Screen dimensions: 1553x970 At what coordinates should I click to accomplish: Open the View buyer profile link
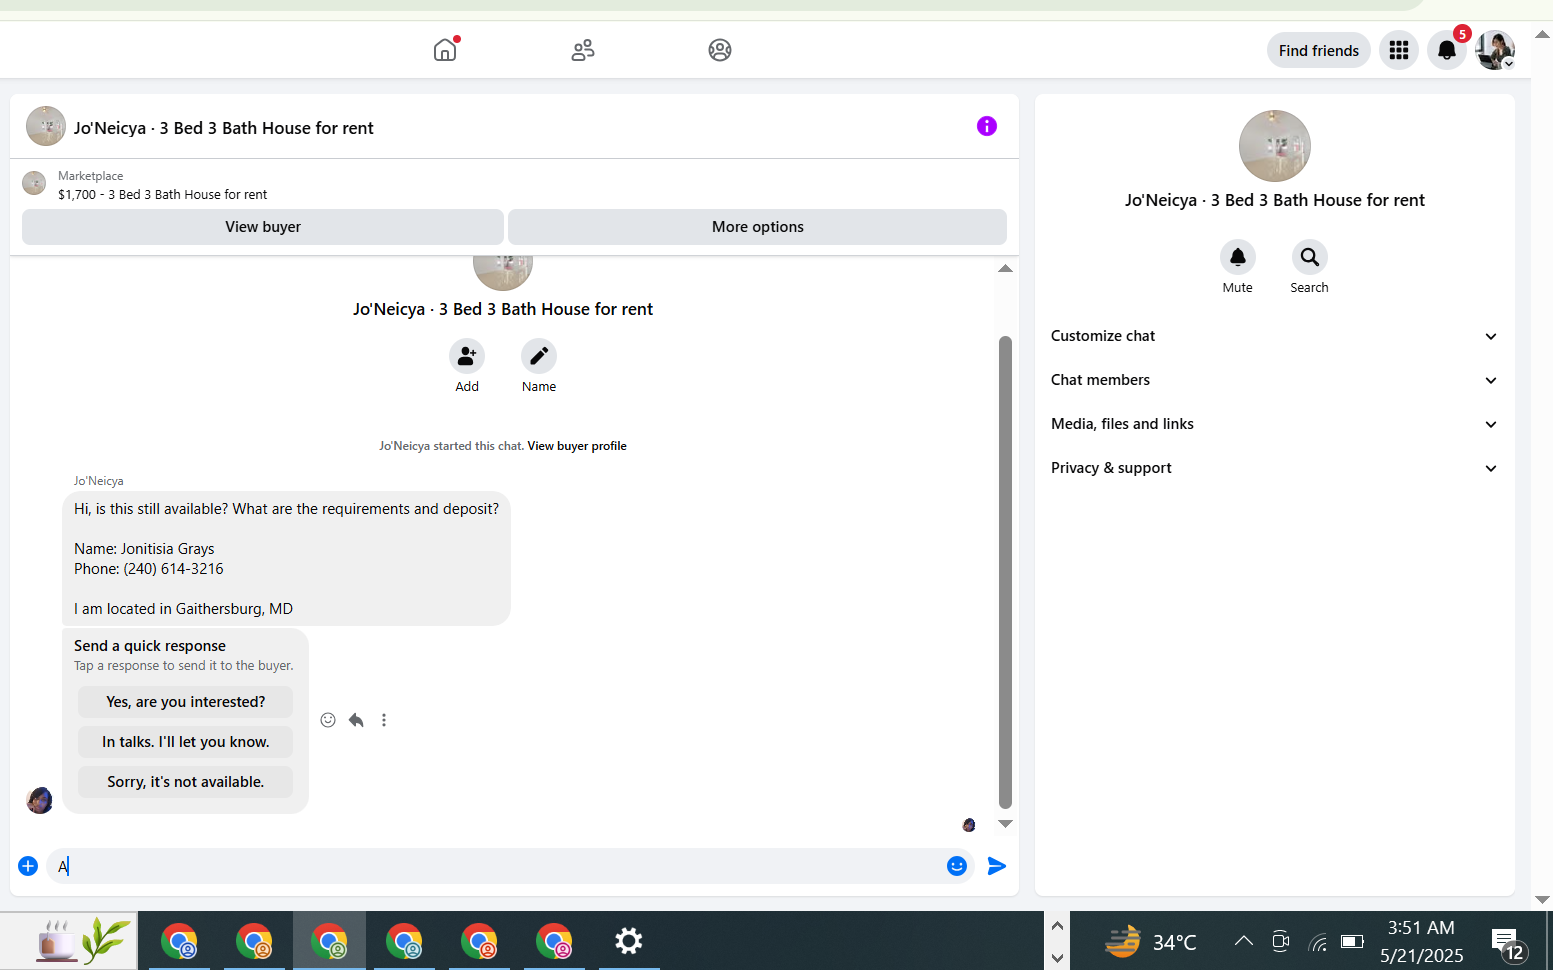pyautogui.click(x=577, y=446)
